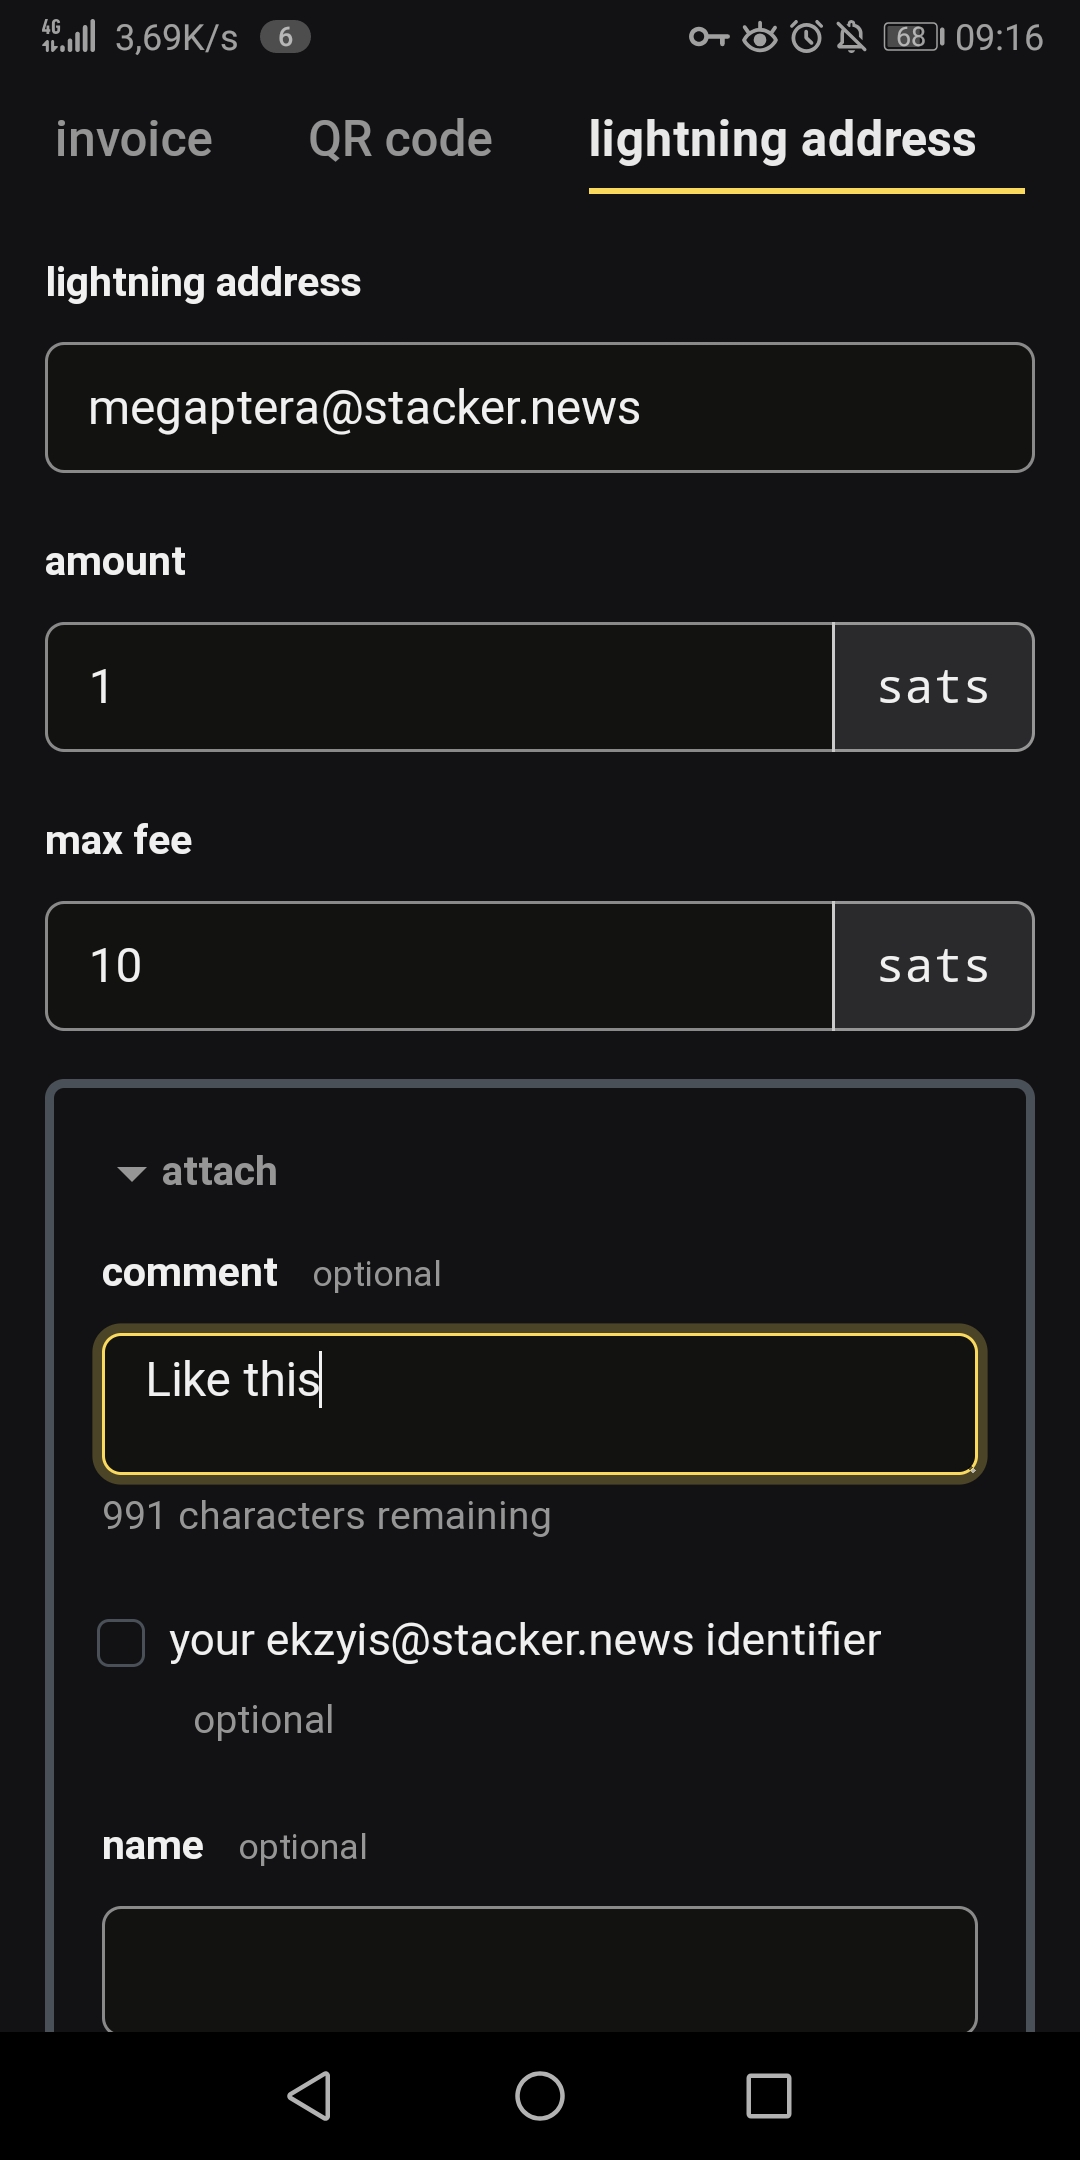Tap the 4G signal strength icon
Viewport: 1080px width, 2160px height.
coord(68,36)
